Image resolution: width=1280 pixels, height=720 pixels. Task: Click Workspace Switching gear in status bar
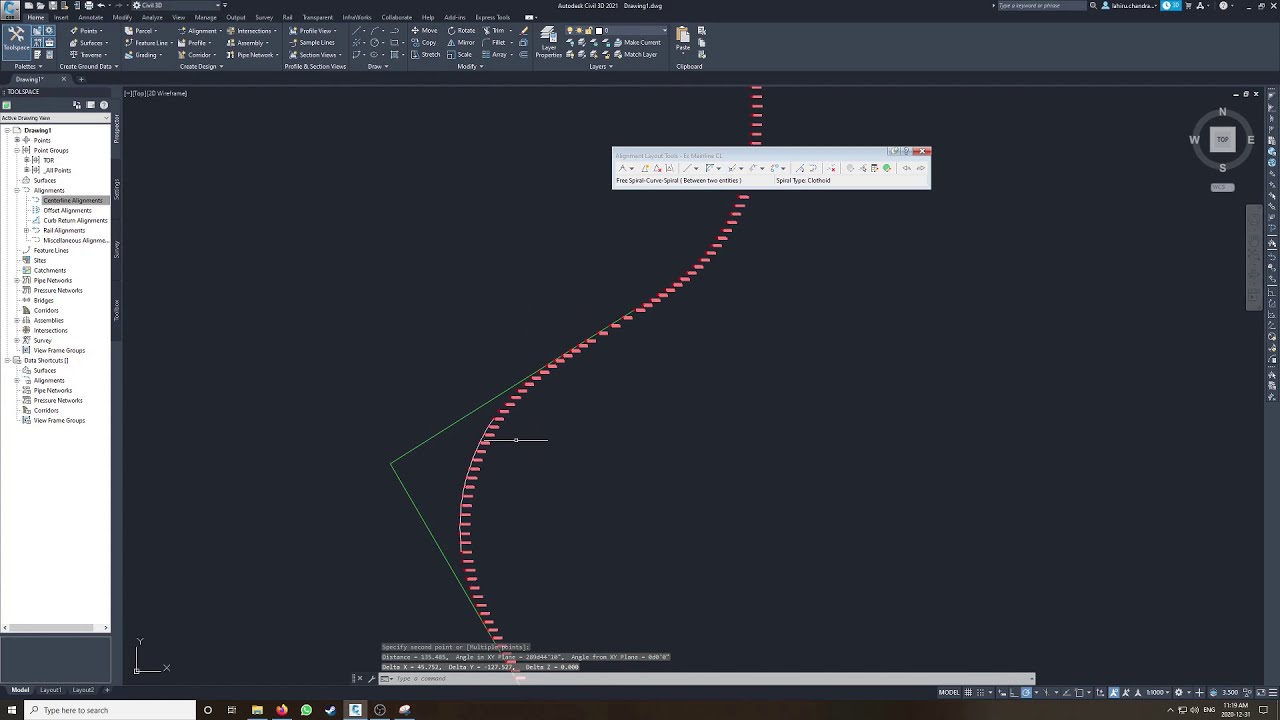tap(1178, 692)
